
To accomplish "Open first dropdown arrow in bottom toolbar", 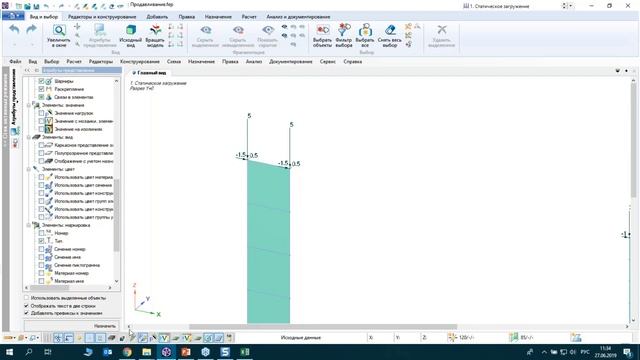I will pyautogui.click(x=15, y=338).
